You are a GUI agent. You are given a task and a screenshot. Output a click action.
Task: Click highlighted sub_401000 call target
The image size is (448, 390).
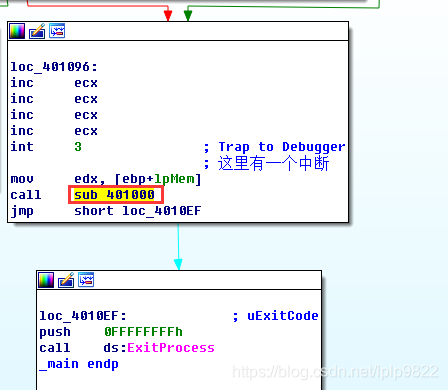[114, 195]
